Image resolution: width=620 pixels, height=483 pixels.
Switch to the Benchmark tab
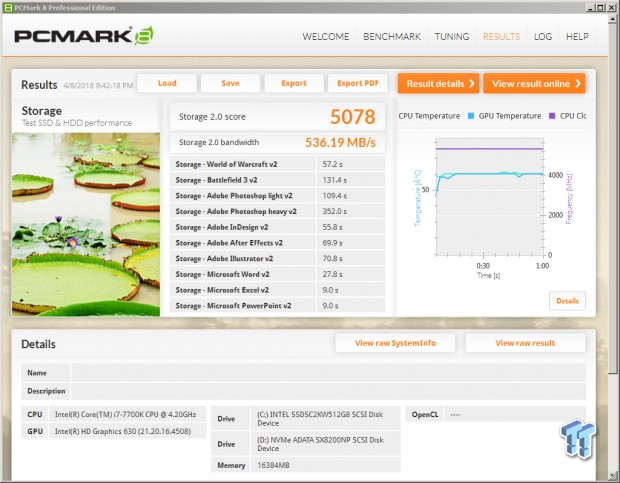[x=392, y=37]
